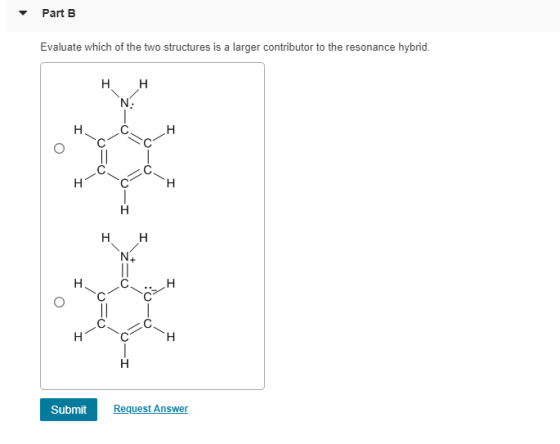
Task: Click the Part B heading
Action: click(x=59, y=13)
